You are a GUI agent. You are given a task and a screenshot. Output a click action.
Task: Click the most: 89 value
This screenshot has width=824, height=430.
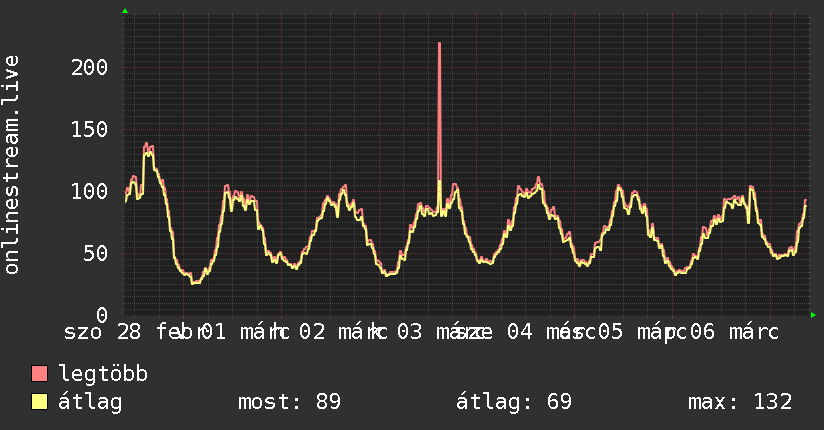290,402
